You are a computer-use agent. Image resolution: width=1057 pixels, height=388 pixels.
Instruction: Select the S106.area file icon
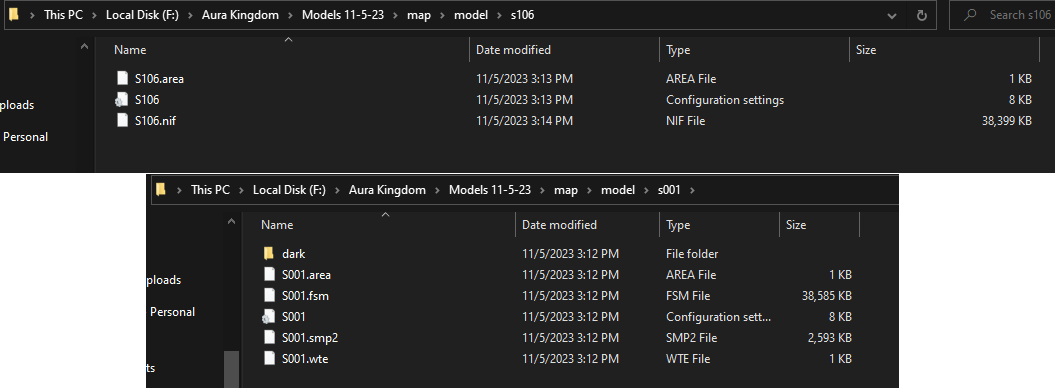click(122, 79)
